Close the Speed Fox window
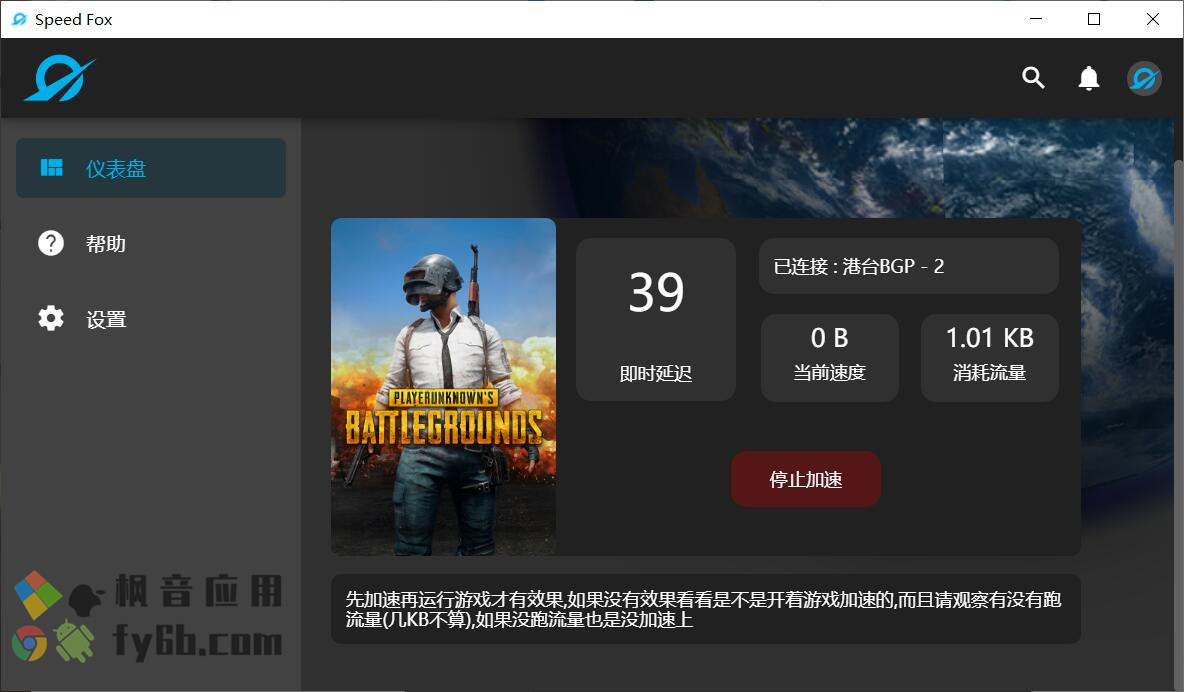The width and height of the screenshot is (1184, 692). pos(1152,19)
